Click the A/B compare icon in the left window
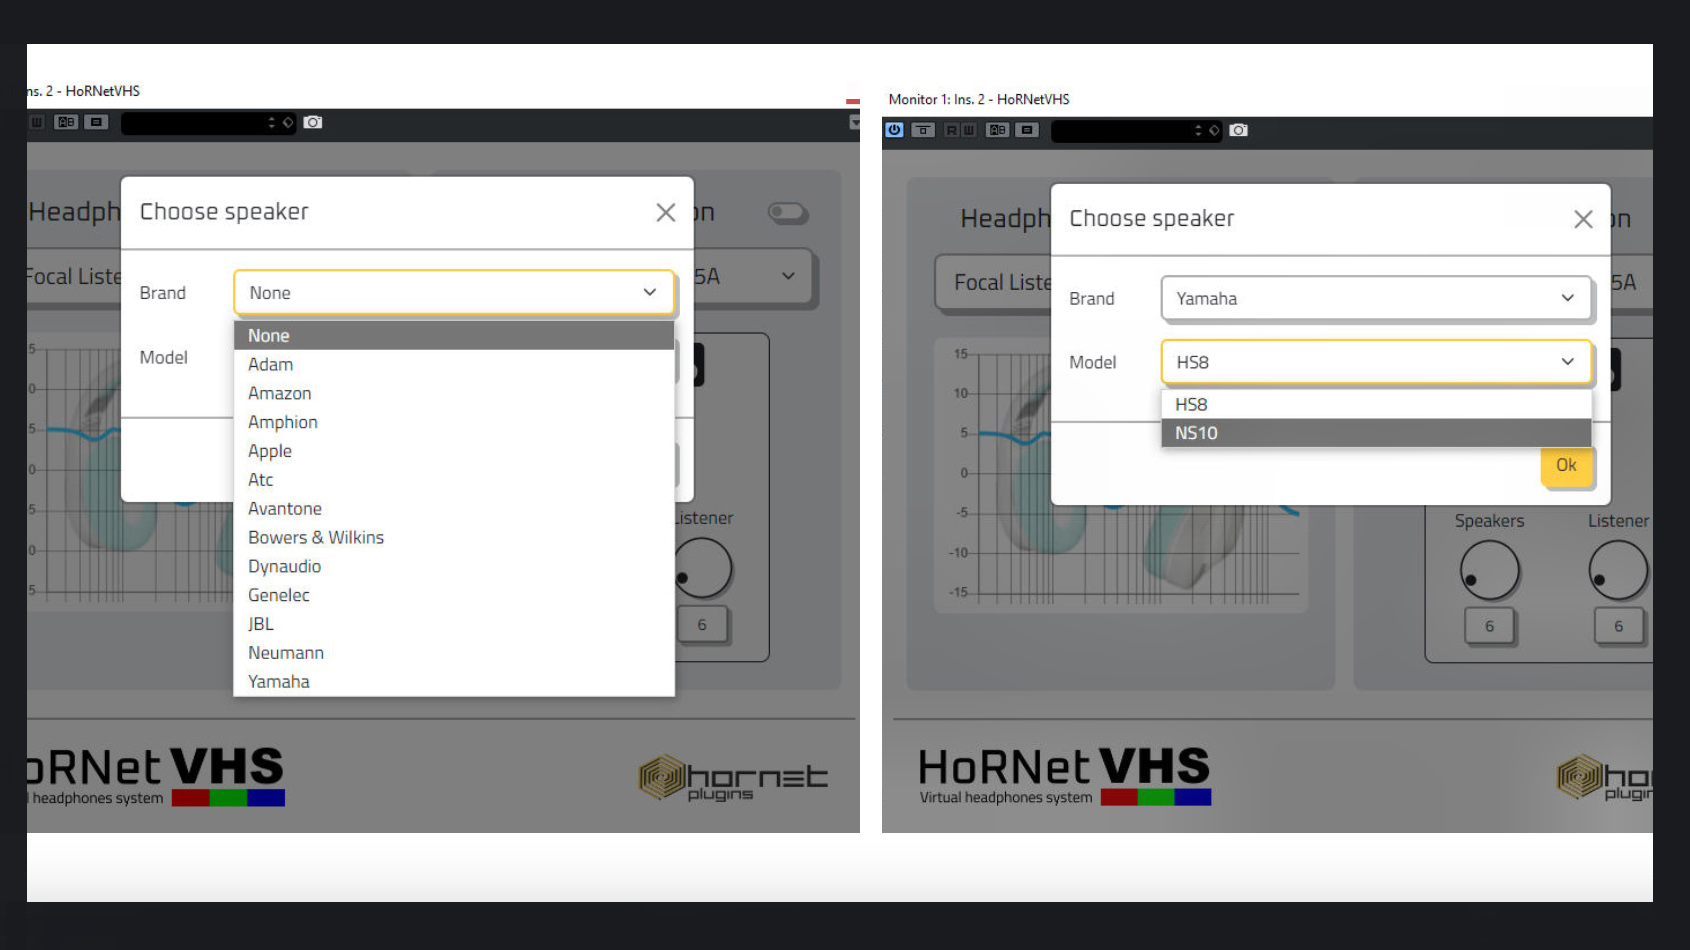 (66, 122)
